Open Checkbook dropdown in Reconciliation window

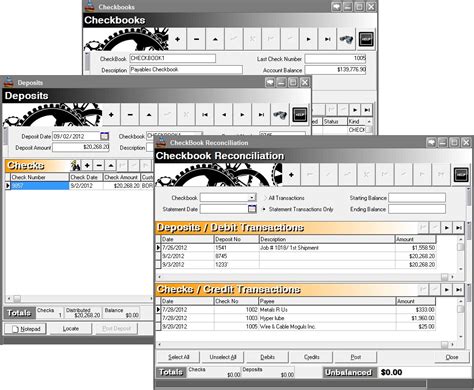[x=252, y=198]
